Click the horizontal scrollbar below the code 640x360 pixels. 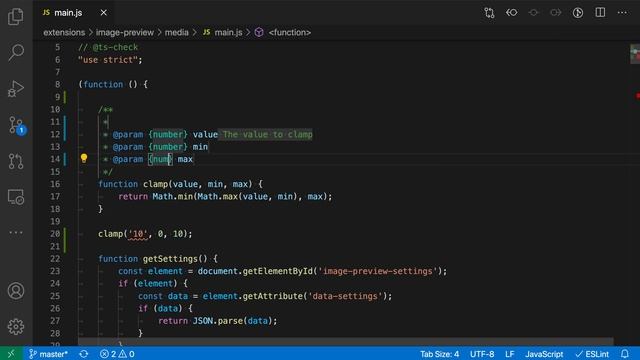pos(345,341)
